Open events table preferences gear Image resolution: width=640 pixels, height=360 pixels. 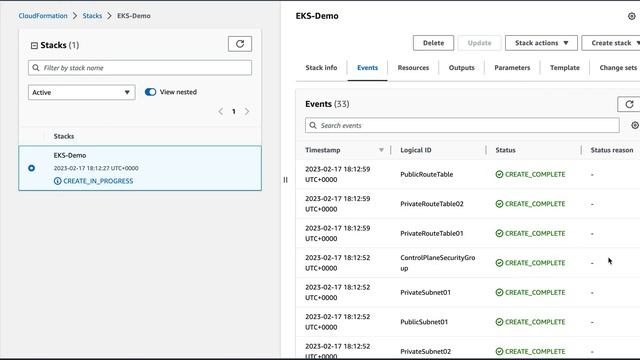[635, 125]
